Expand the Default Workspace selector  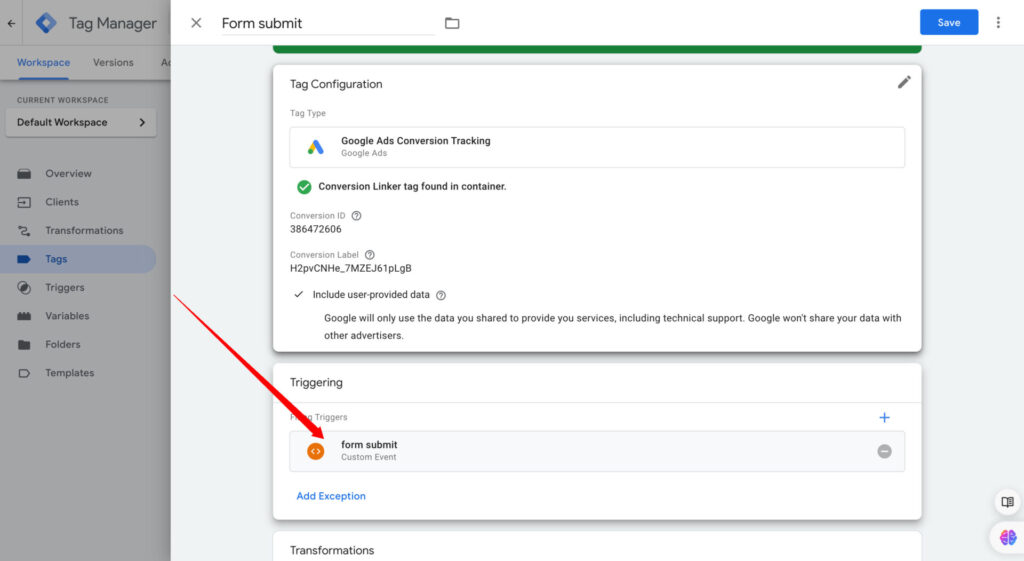(x=81, y=122)
